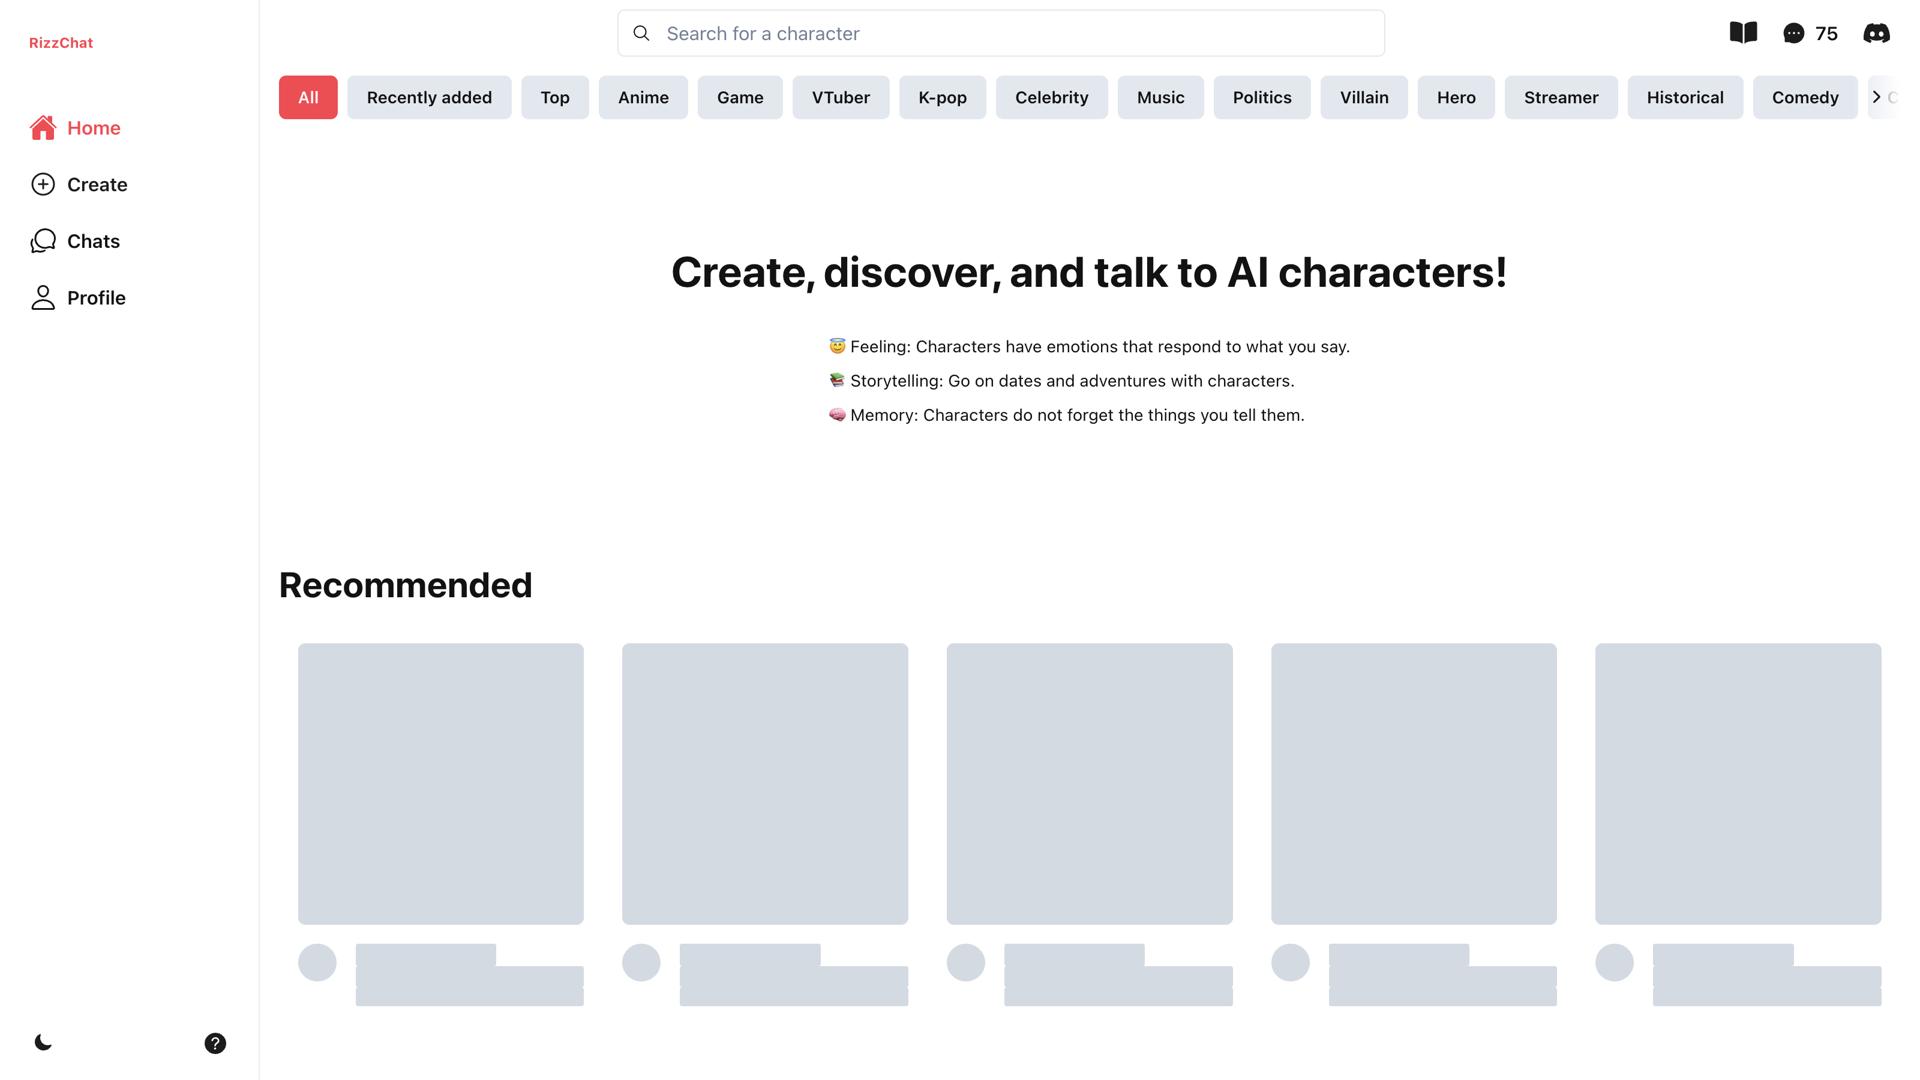This screenshot has height=1080, width=1920.
Task: Select the Comedy category tab
Action: point(1804,98)
